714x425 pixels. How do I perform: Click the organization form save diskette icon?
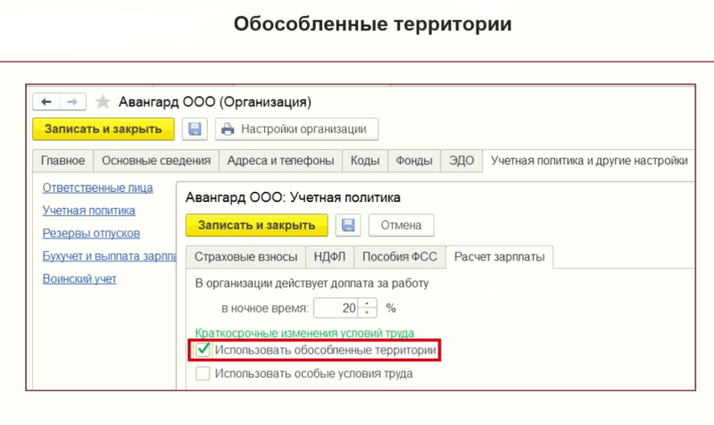pos(195,129)
